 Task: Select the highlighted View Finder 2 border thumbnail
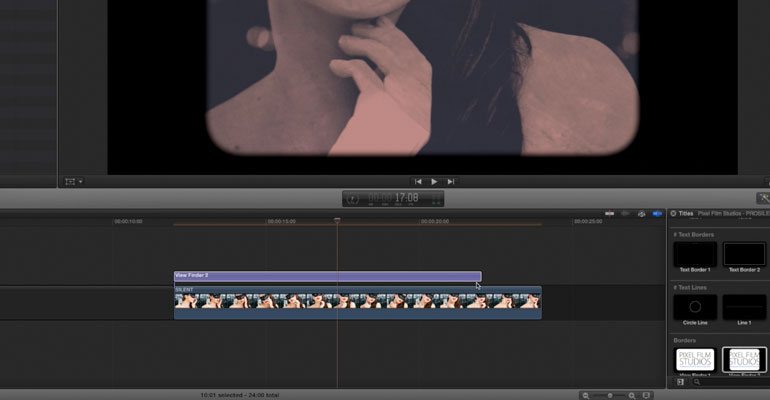click(744, 360)
